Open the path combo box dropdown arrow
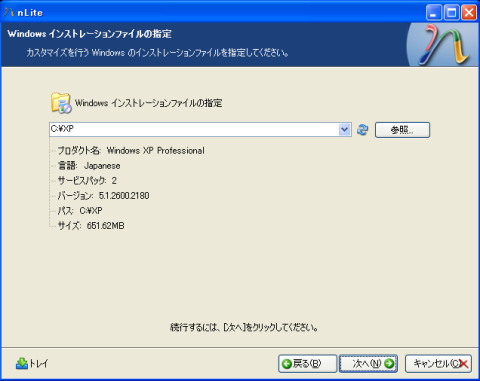This screenshot has width=480, height=381. click(x=345, y=129)
